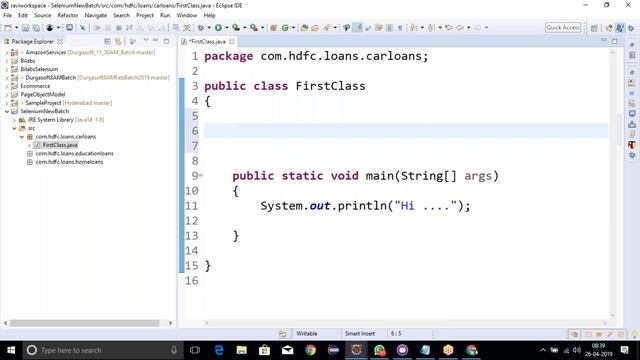Click the Skip All Breakpoints icon

(x=82, y=28)
